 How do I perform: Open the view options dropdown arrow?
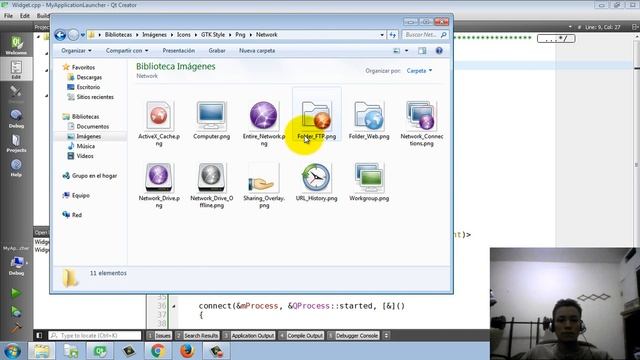pos(406,51)
